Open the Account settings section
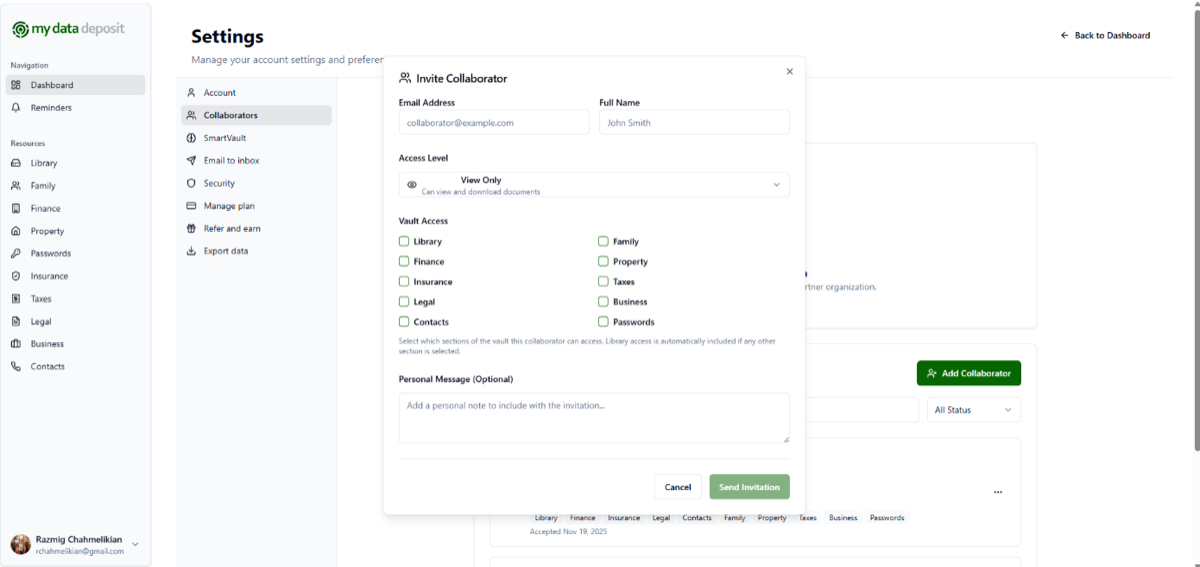This screenshot has height=567, width=1200. 256,93
